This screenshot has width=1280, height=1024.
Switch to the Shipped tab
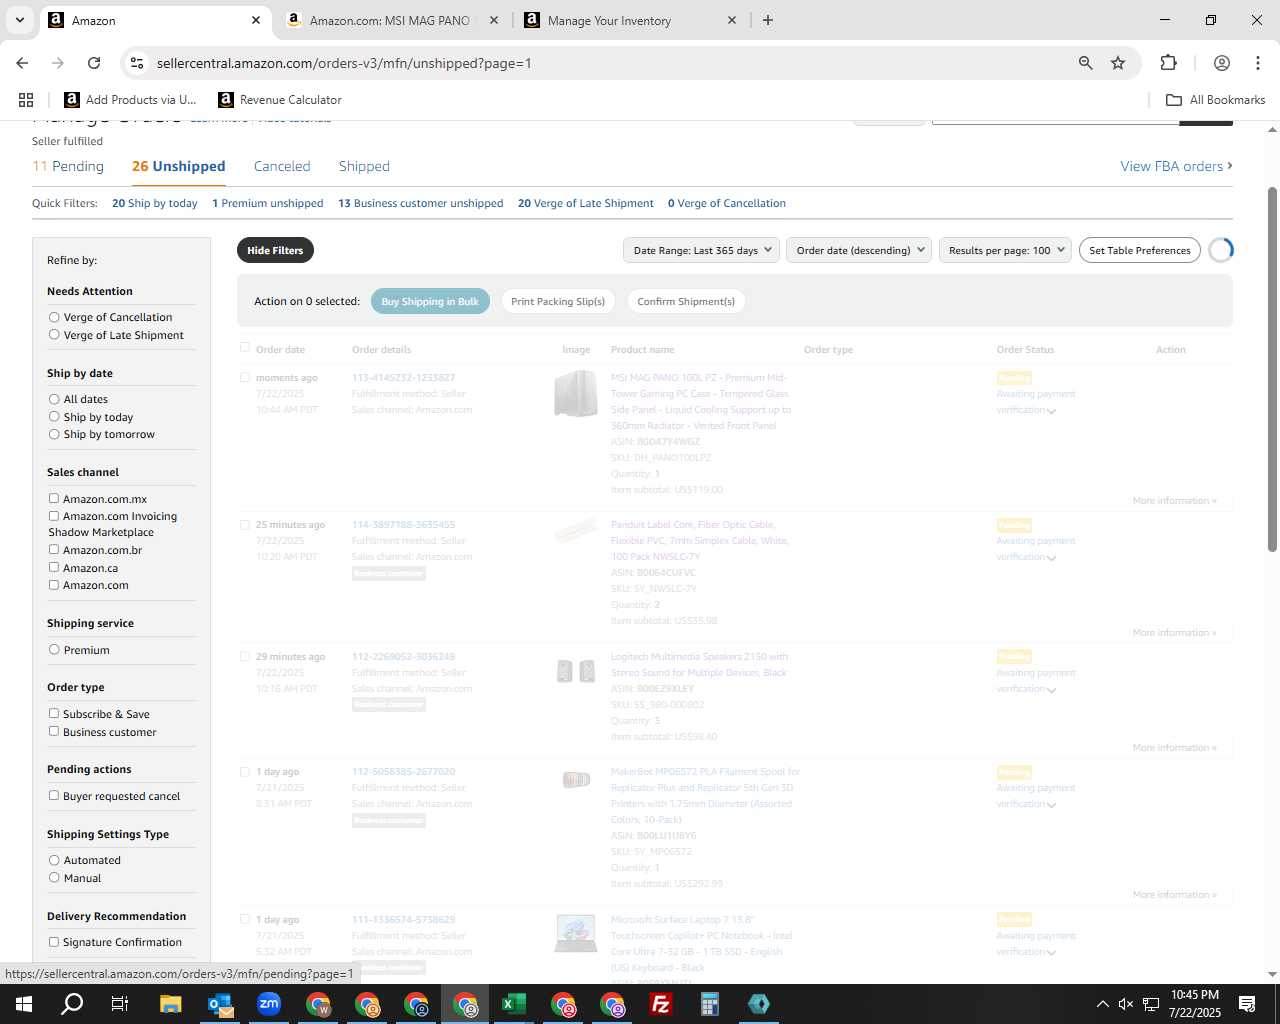364,166
